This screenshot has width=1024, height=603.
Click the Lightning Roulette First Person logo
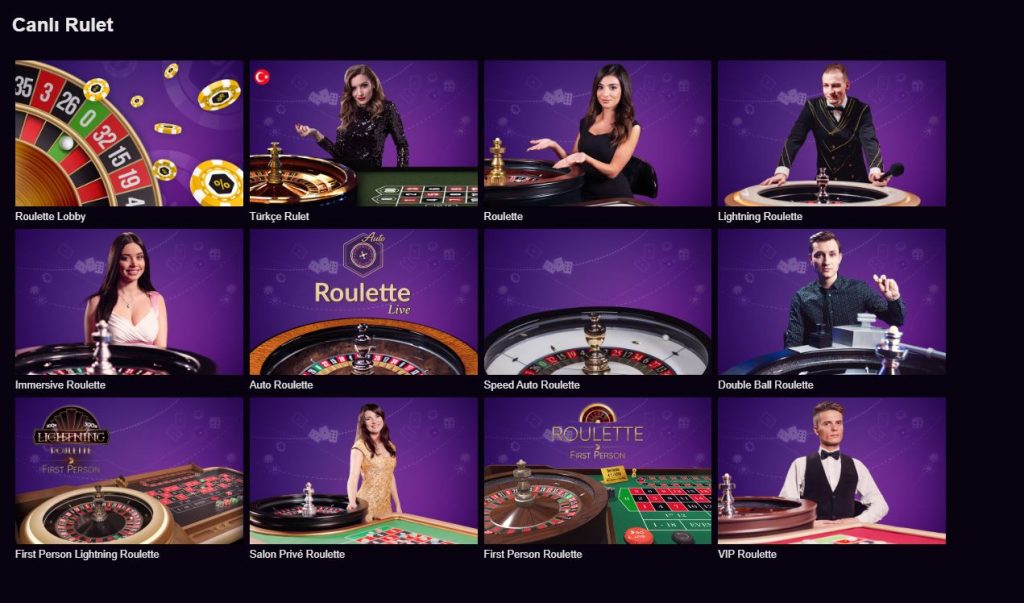point(71,440)
